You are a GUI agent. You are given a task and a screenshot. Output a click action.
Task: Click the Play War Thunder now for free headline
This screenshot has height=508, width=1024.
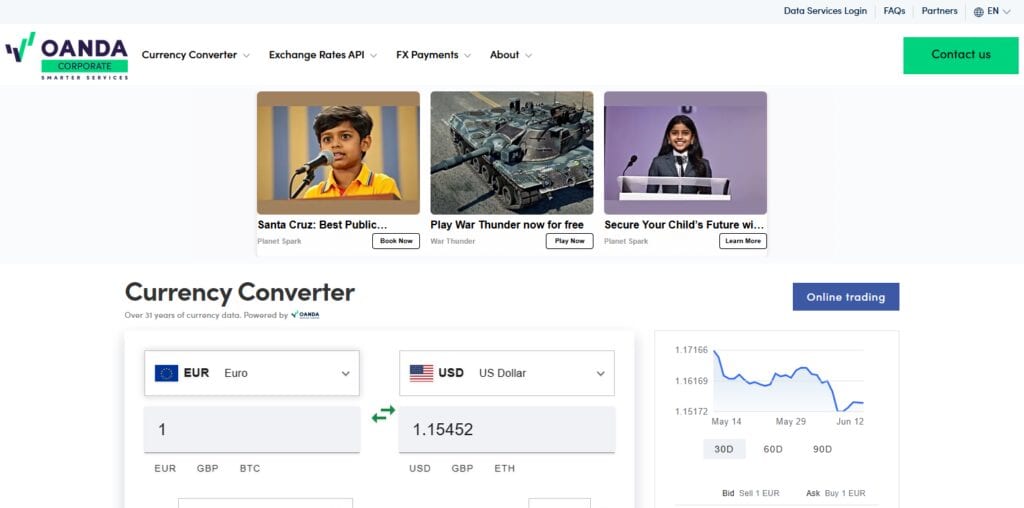(507, 225)
